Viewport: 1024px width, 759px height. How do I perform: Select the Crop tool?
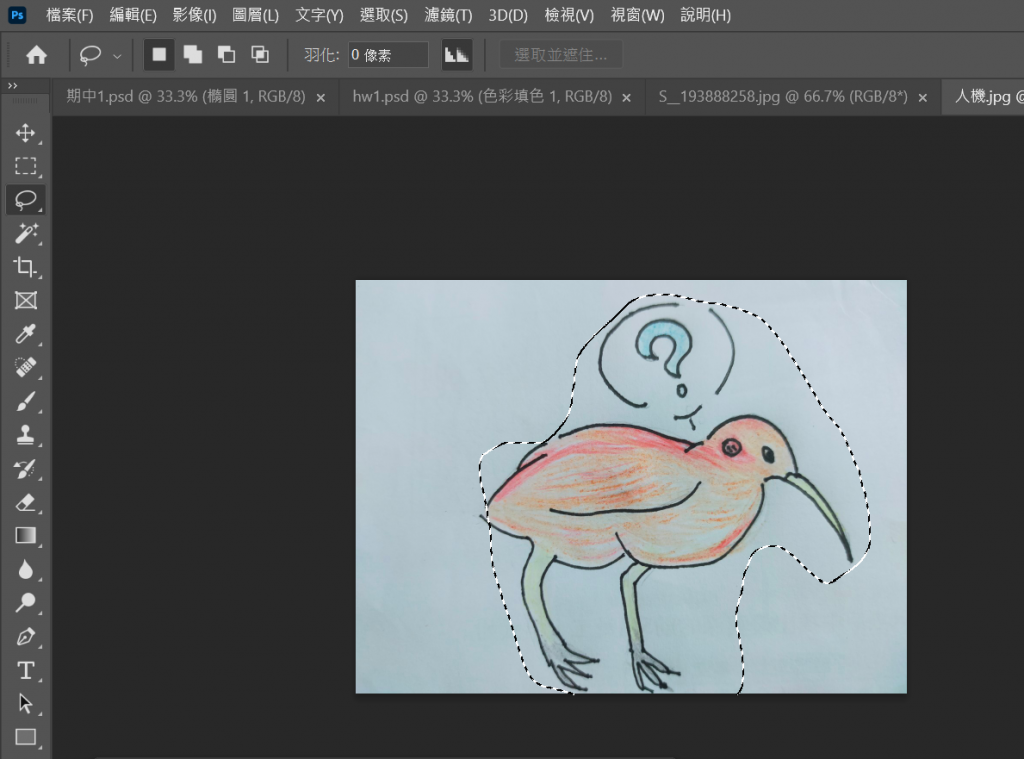26,267
